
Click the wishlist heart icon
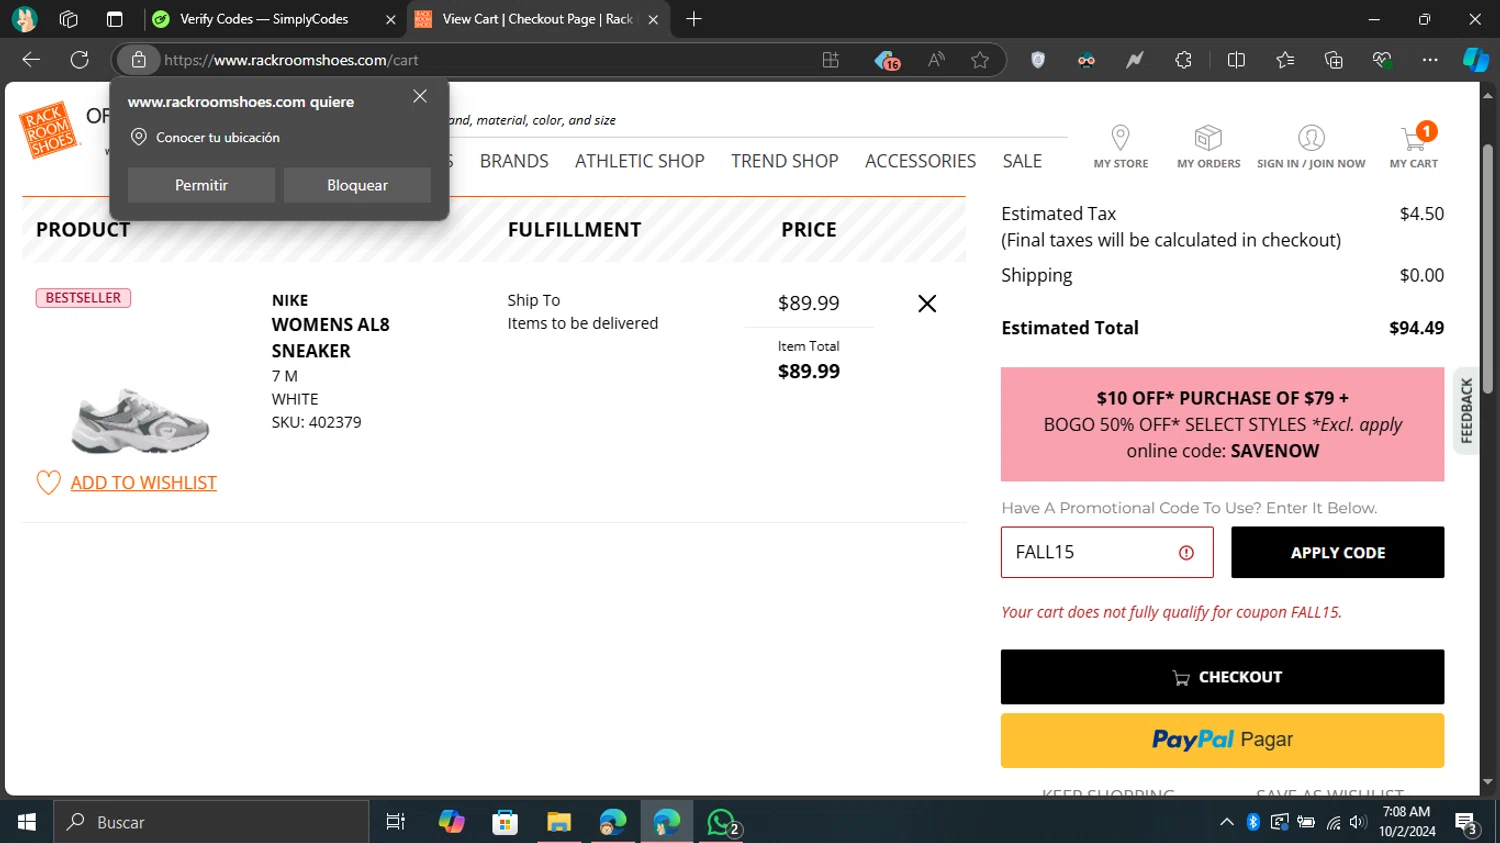48,483
